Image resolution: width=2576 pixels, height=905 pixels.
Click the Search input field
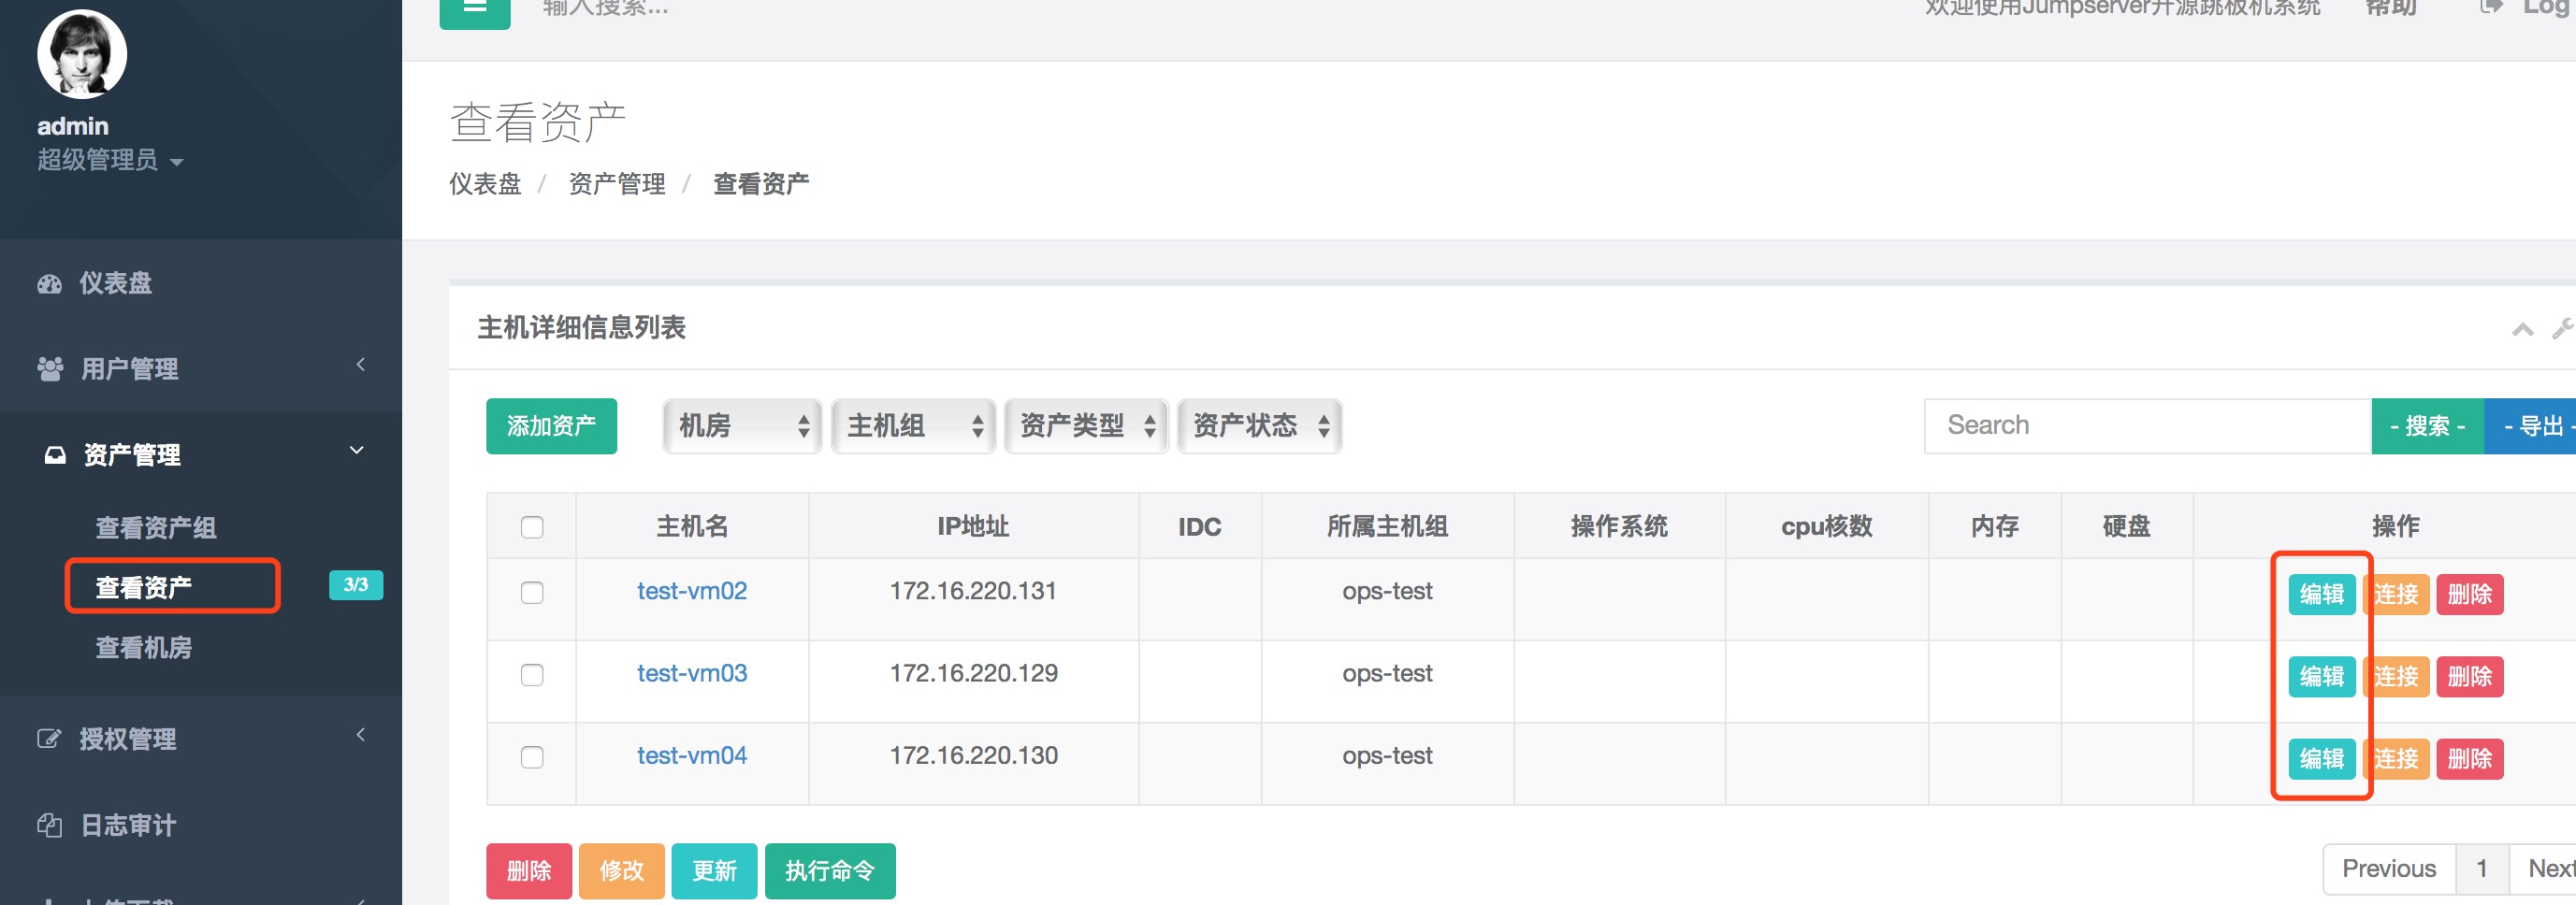(2147, 426)
